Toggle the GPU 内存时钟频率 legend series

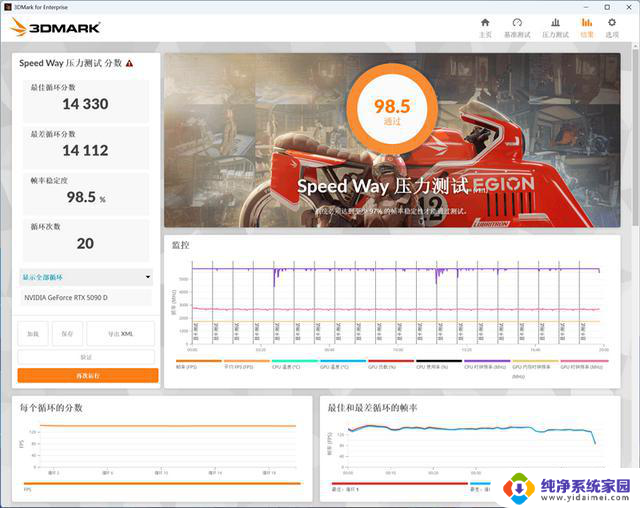point(535,369)
